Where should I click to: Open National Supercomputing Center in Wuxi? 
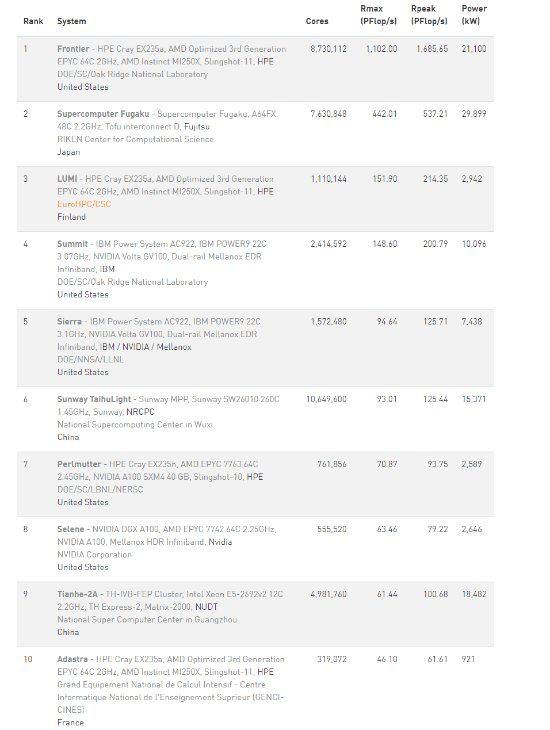click(135, 425)
